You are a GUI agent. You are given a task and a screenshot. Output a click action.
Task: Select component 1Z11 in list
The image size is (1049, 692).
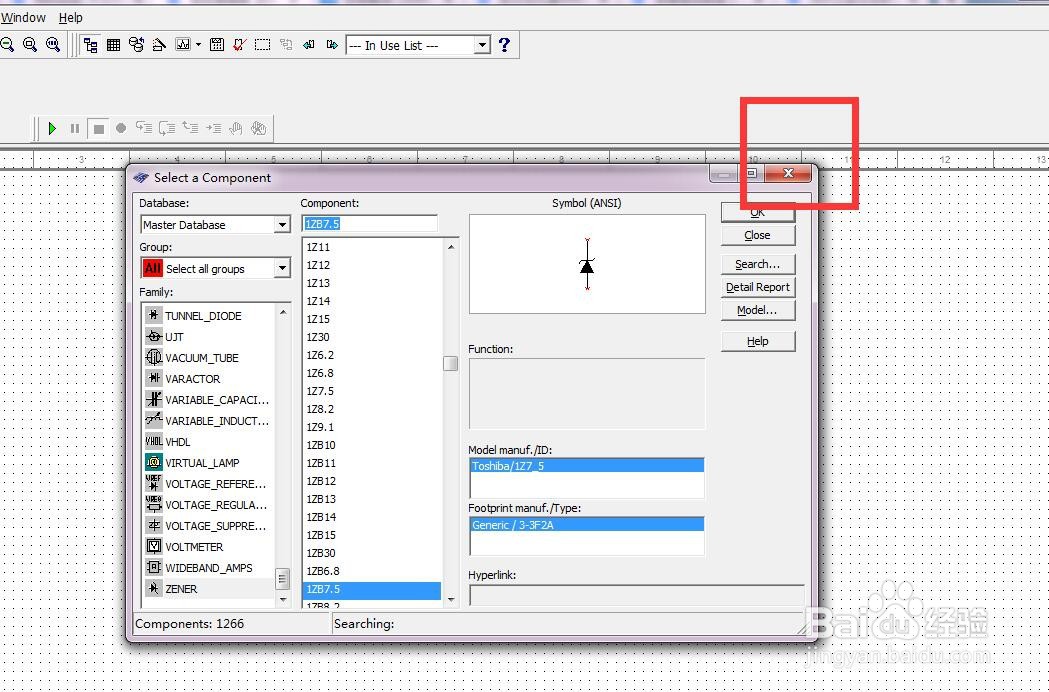[372, 247]
